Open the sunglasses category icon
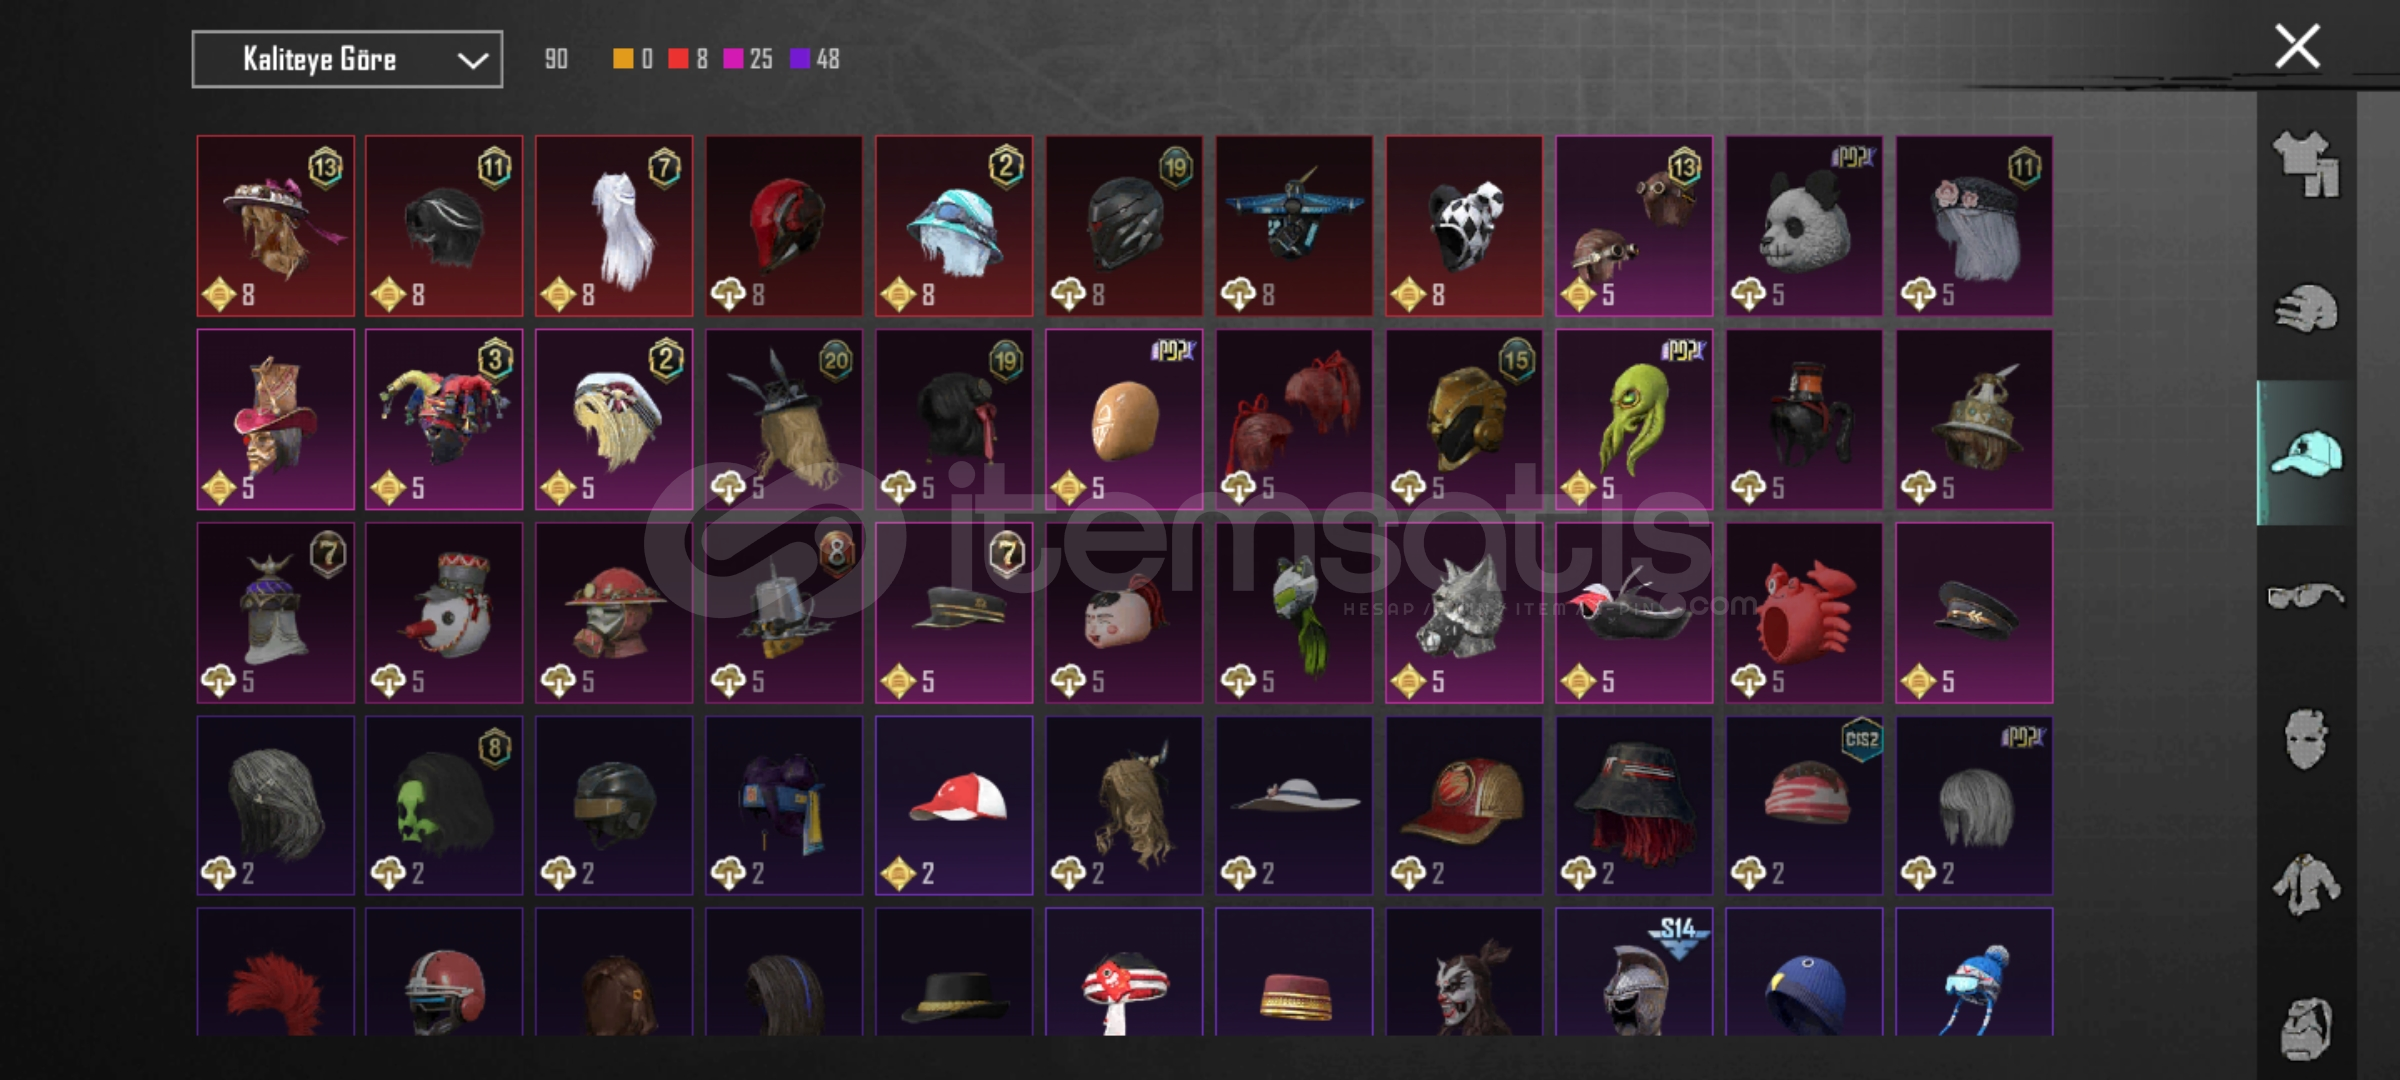Screen dimensions: 2400x1080 point(2306,596)
